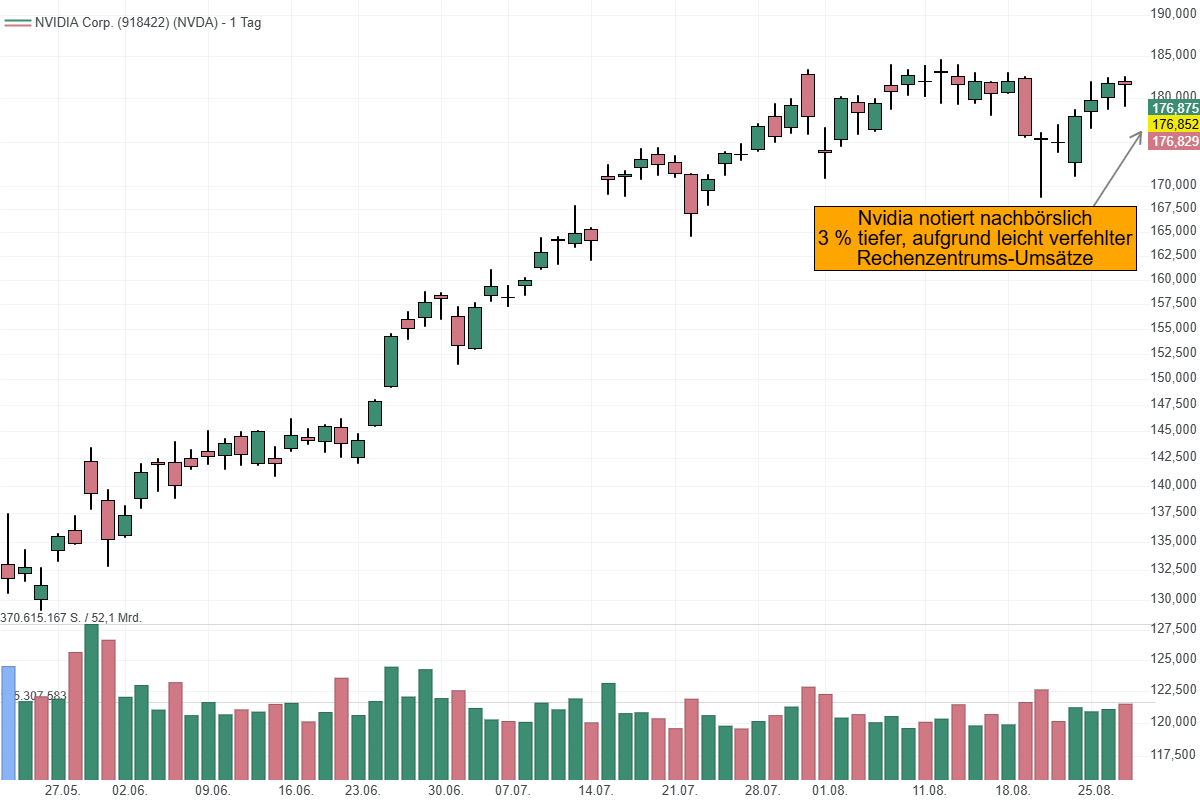Select the 25.08. date on time axis

[x=1095, y=790]
